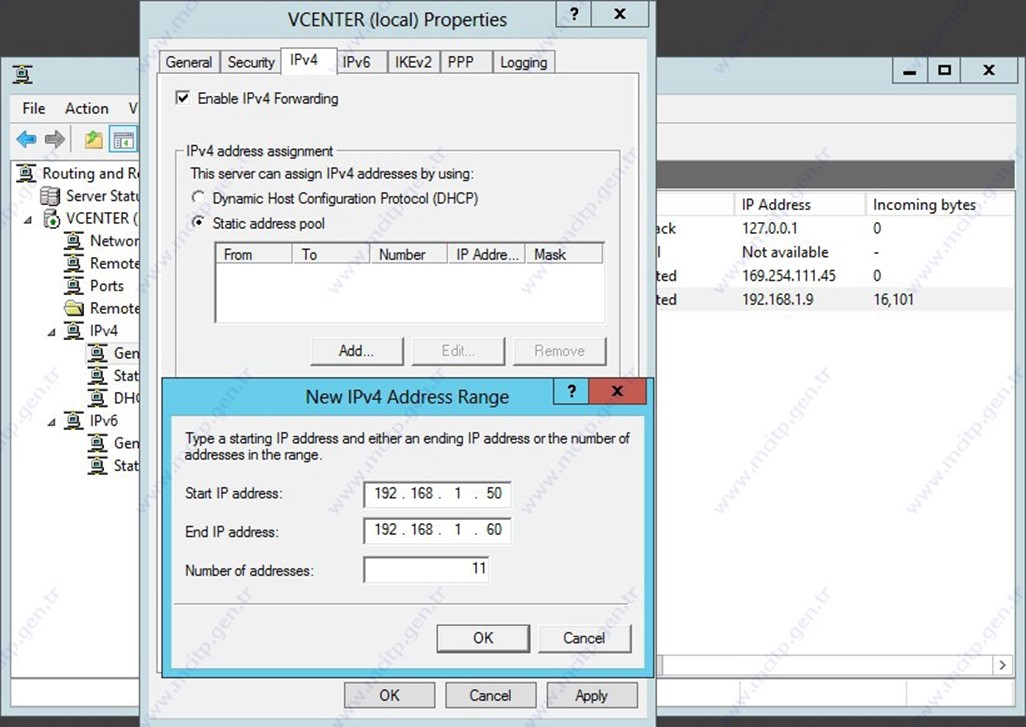Select Dynamic Host Configuration Protocol radio button
Viewport: 1026px width, 727px height.
coord(198,197)
